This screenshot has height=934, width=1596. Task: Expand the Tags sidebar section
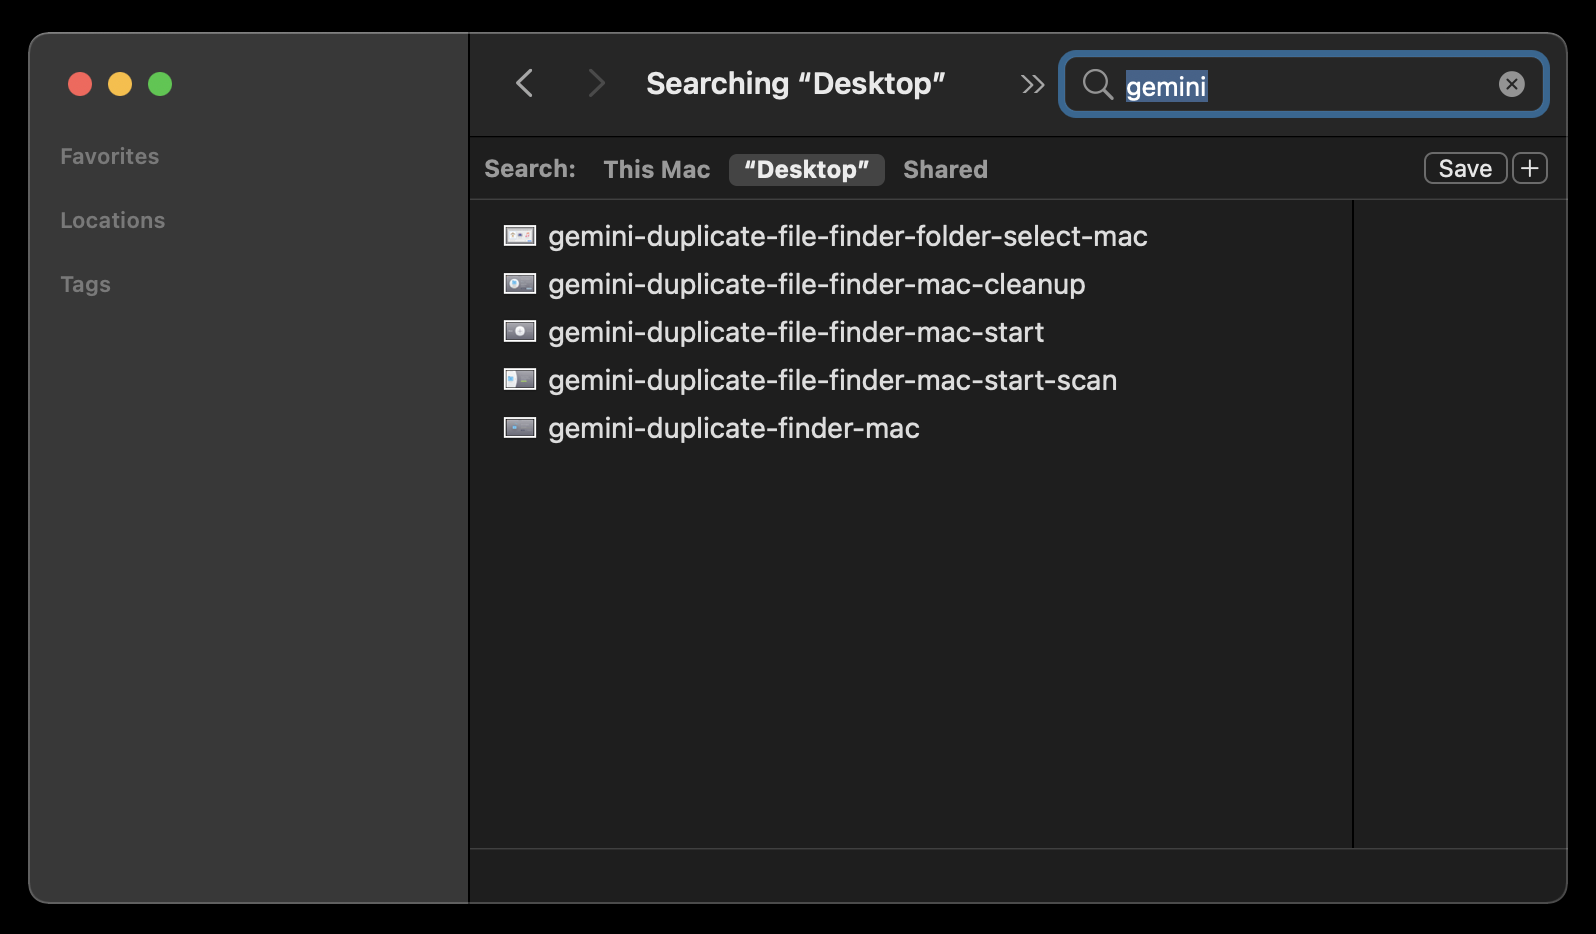85,284
